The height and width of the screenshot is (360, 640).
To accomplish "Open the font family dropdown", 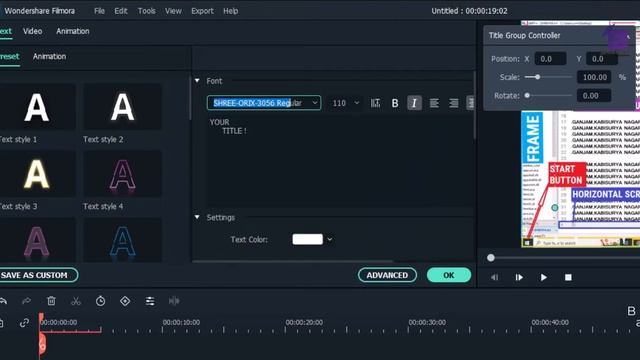I will click(315, 103).
